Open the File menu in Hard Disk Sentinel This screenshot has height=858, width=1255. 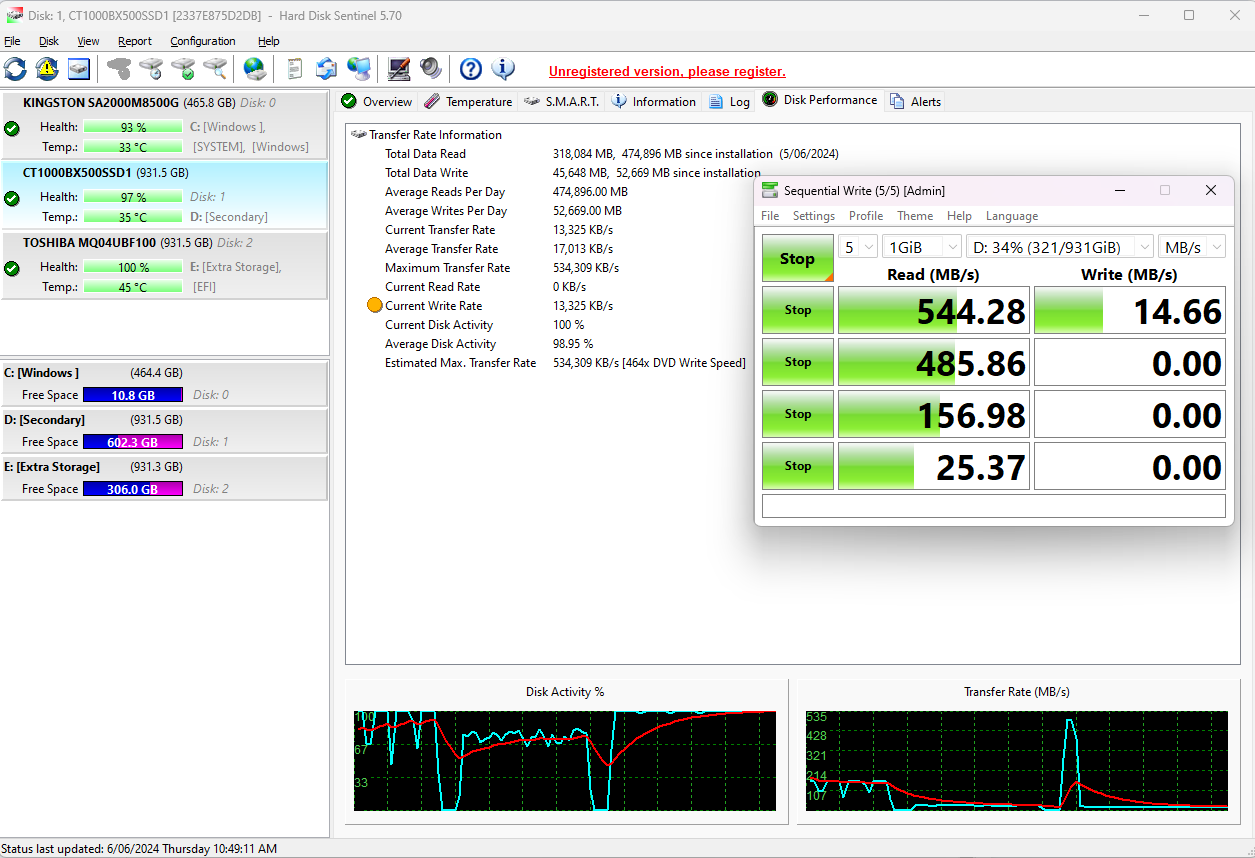[12, 41]
